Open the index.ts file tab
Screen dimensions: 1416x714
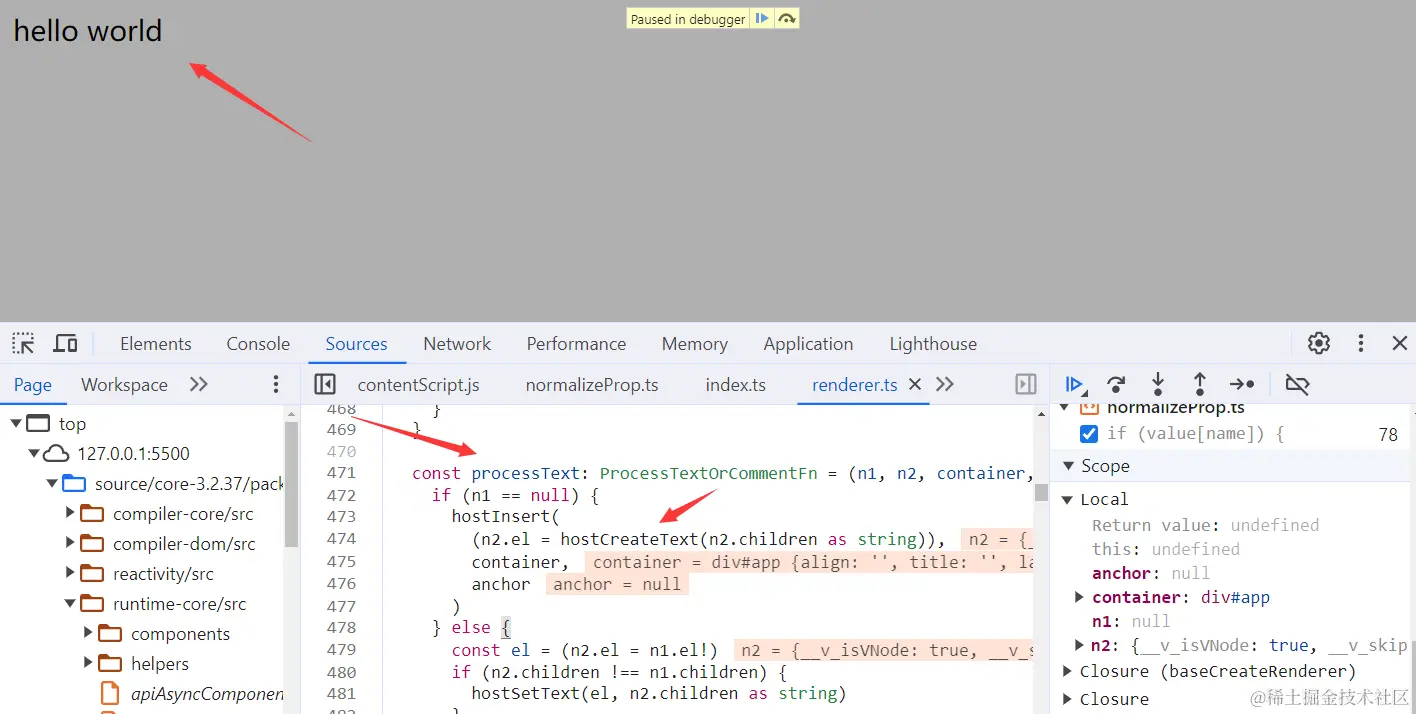tap(735, 384)
